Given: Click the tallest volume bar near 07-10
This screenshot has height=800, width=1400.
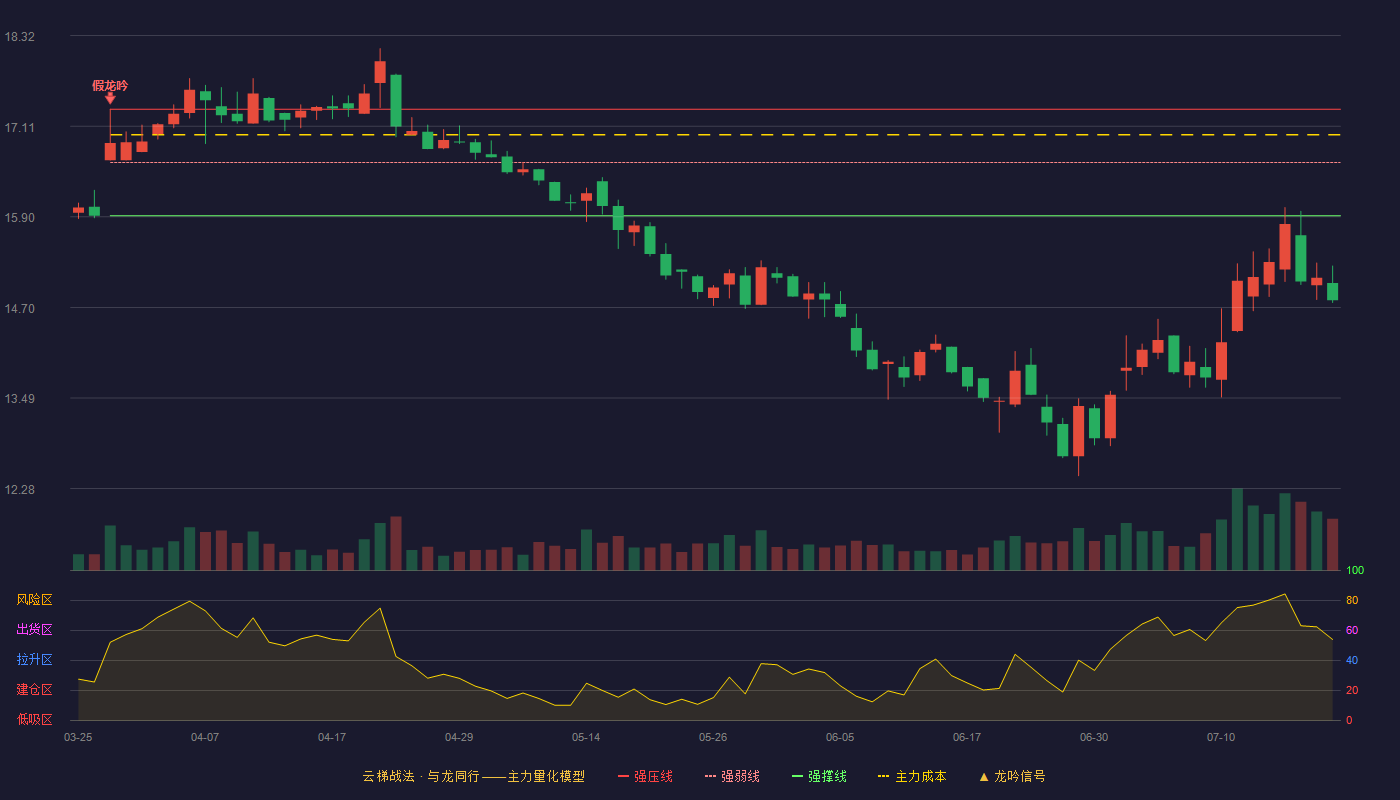Looking at the screenshot, I should pos(1237,529).
